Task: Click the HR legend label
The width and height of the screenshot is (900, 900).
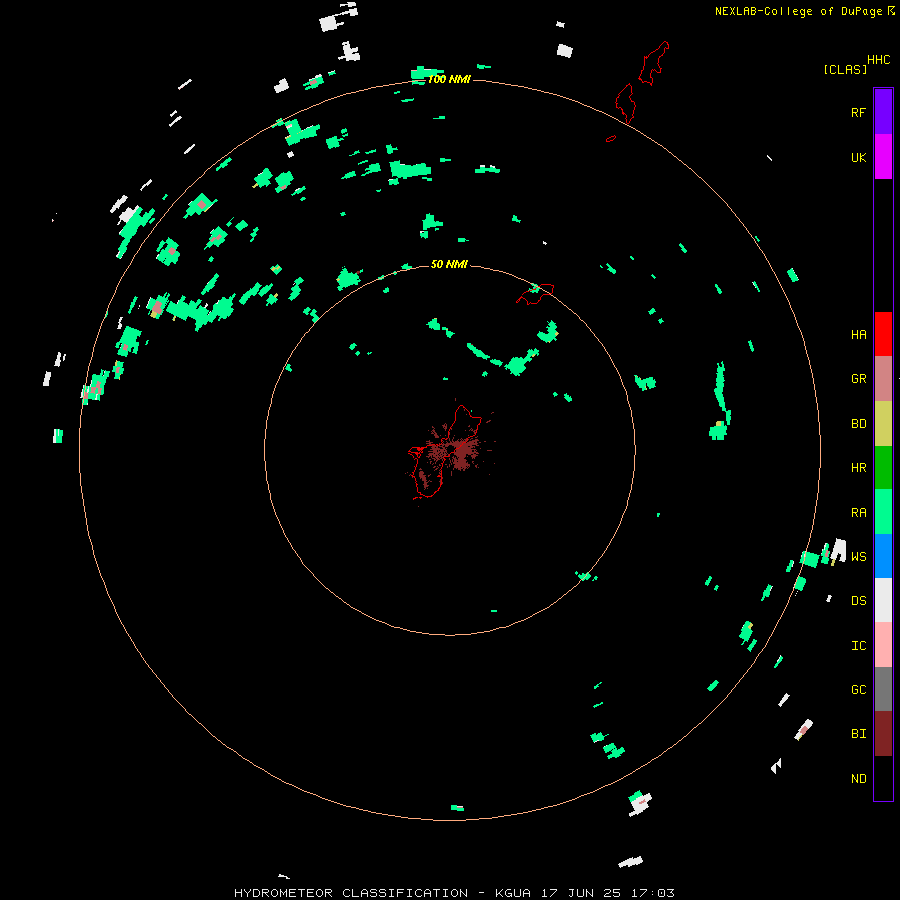Action: [x=858, y=467]
